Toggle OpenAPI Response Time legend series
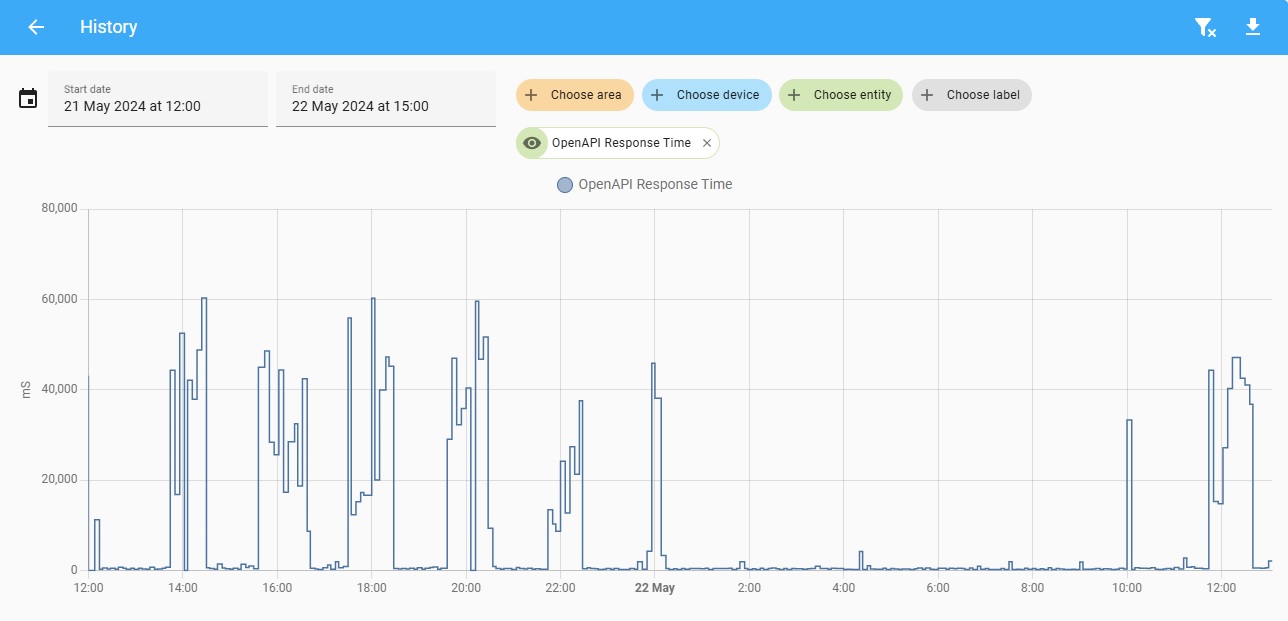The height and width of the screenshot is (621, 1288). [654, 184]
